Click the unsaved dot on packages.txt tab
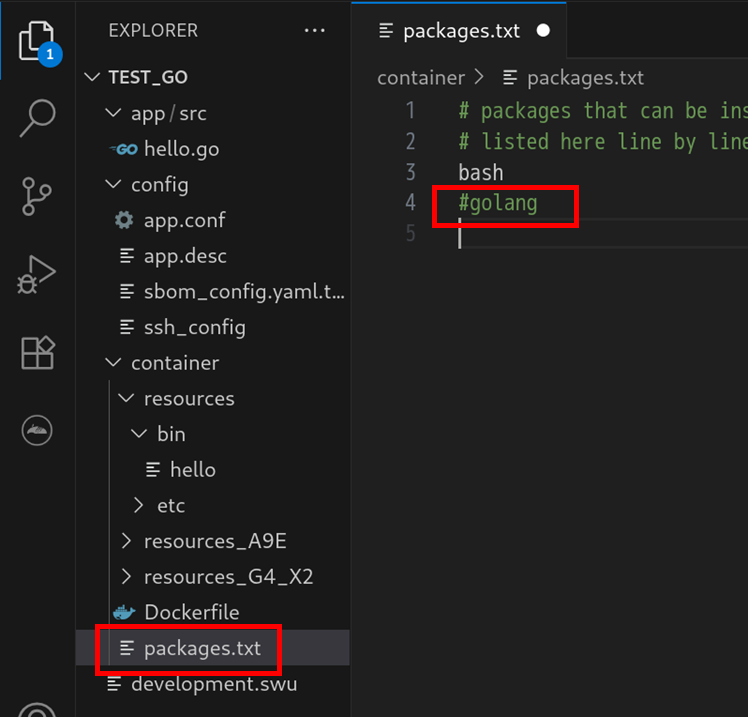 543,31
